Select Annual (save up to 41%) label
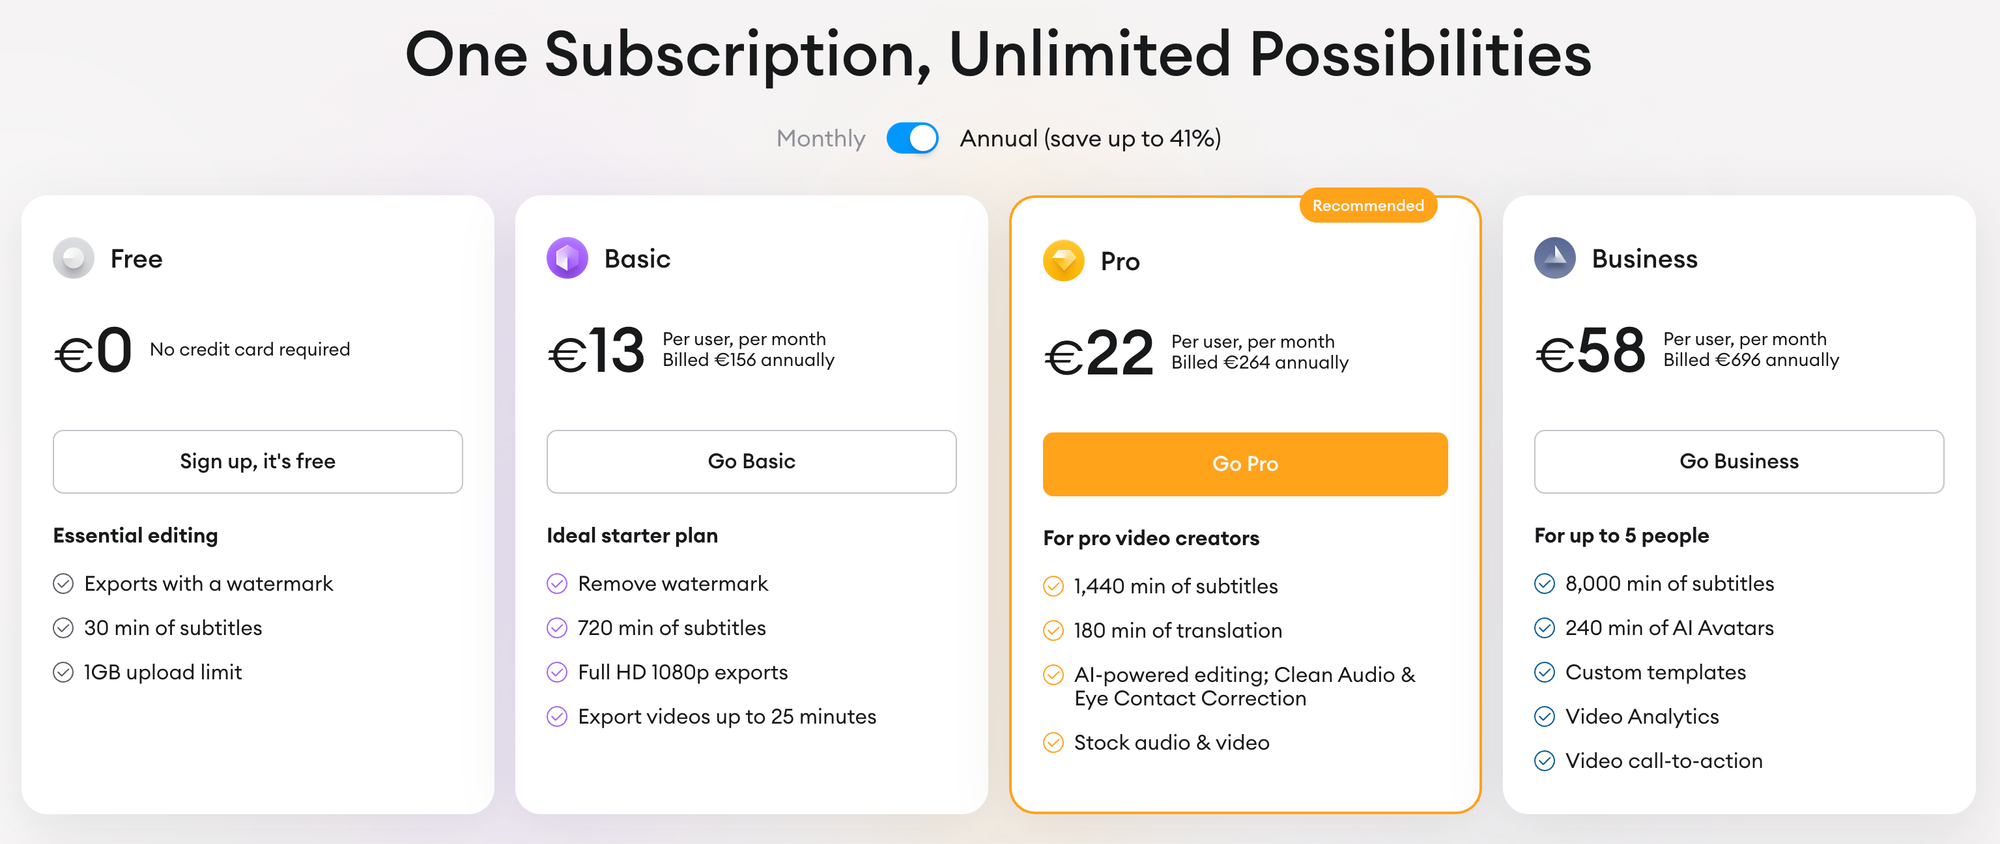This screenshot has width=2000, height=844. tap(1090, 138)
